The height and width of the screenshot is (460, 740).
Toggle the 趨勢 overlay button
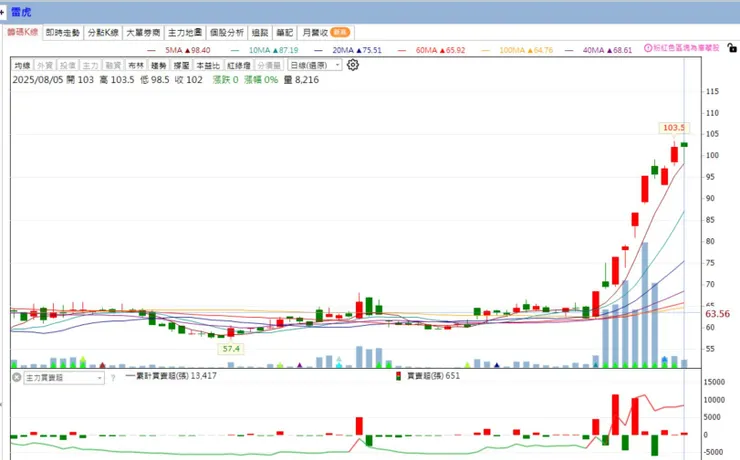159,66
